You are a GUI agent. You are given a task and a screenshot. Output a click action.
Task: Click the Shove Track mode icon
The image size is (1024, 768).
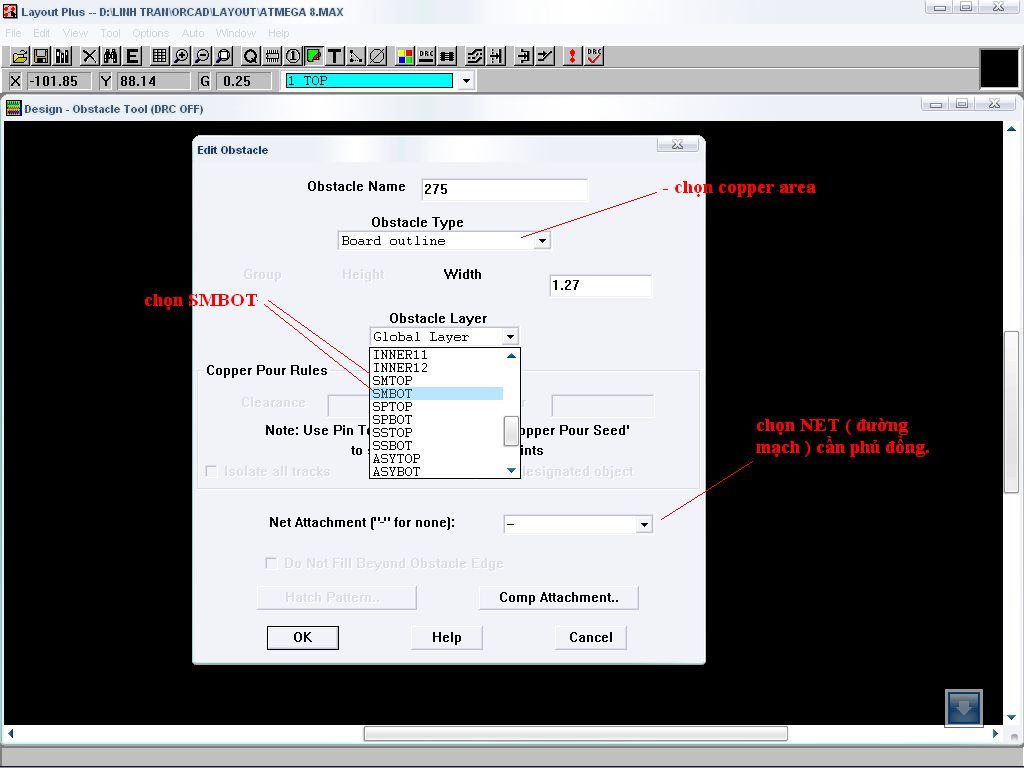click(496, 57)
